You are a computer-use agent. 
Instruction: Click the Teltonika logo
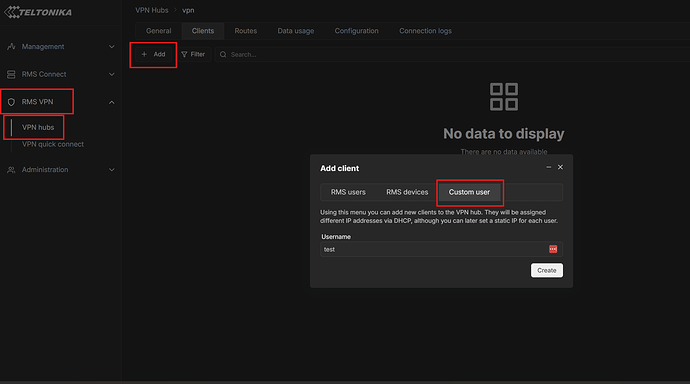pos(38,12)
